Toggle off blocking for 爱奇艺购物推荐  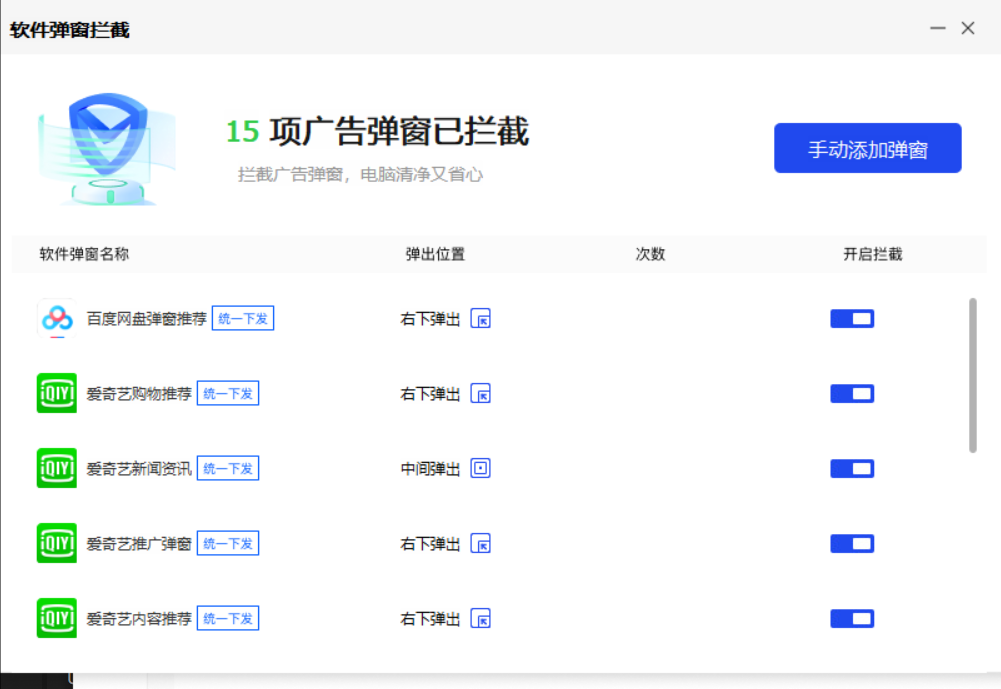click(x=852, y=393)
